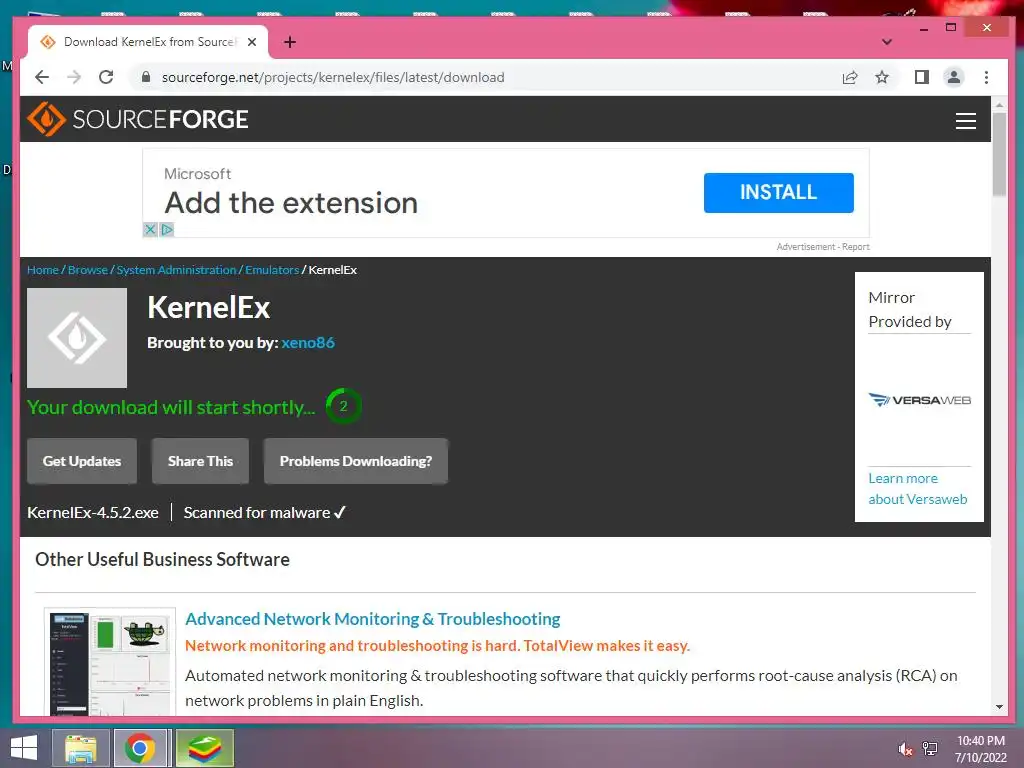Screen dimensions: 1024x768
Task: Click the Versaweb mirror logo
Action: pos(919,400)
